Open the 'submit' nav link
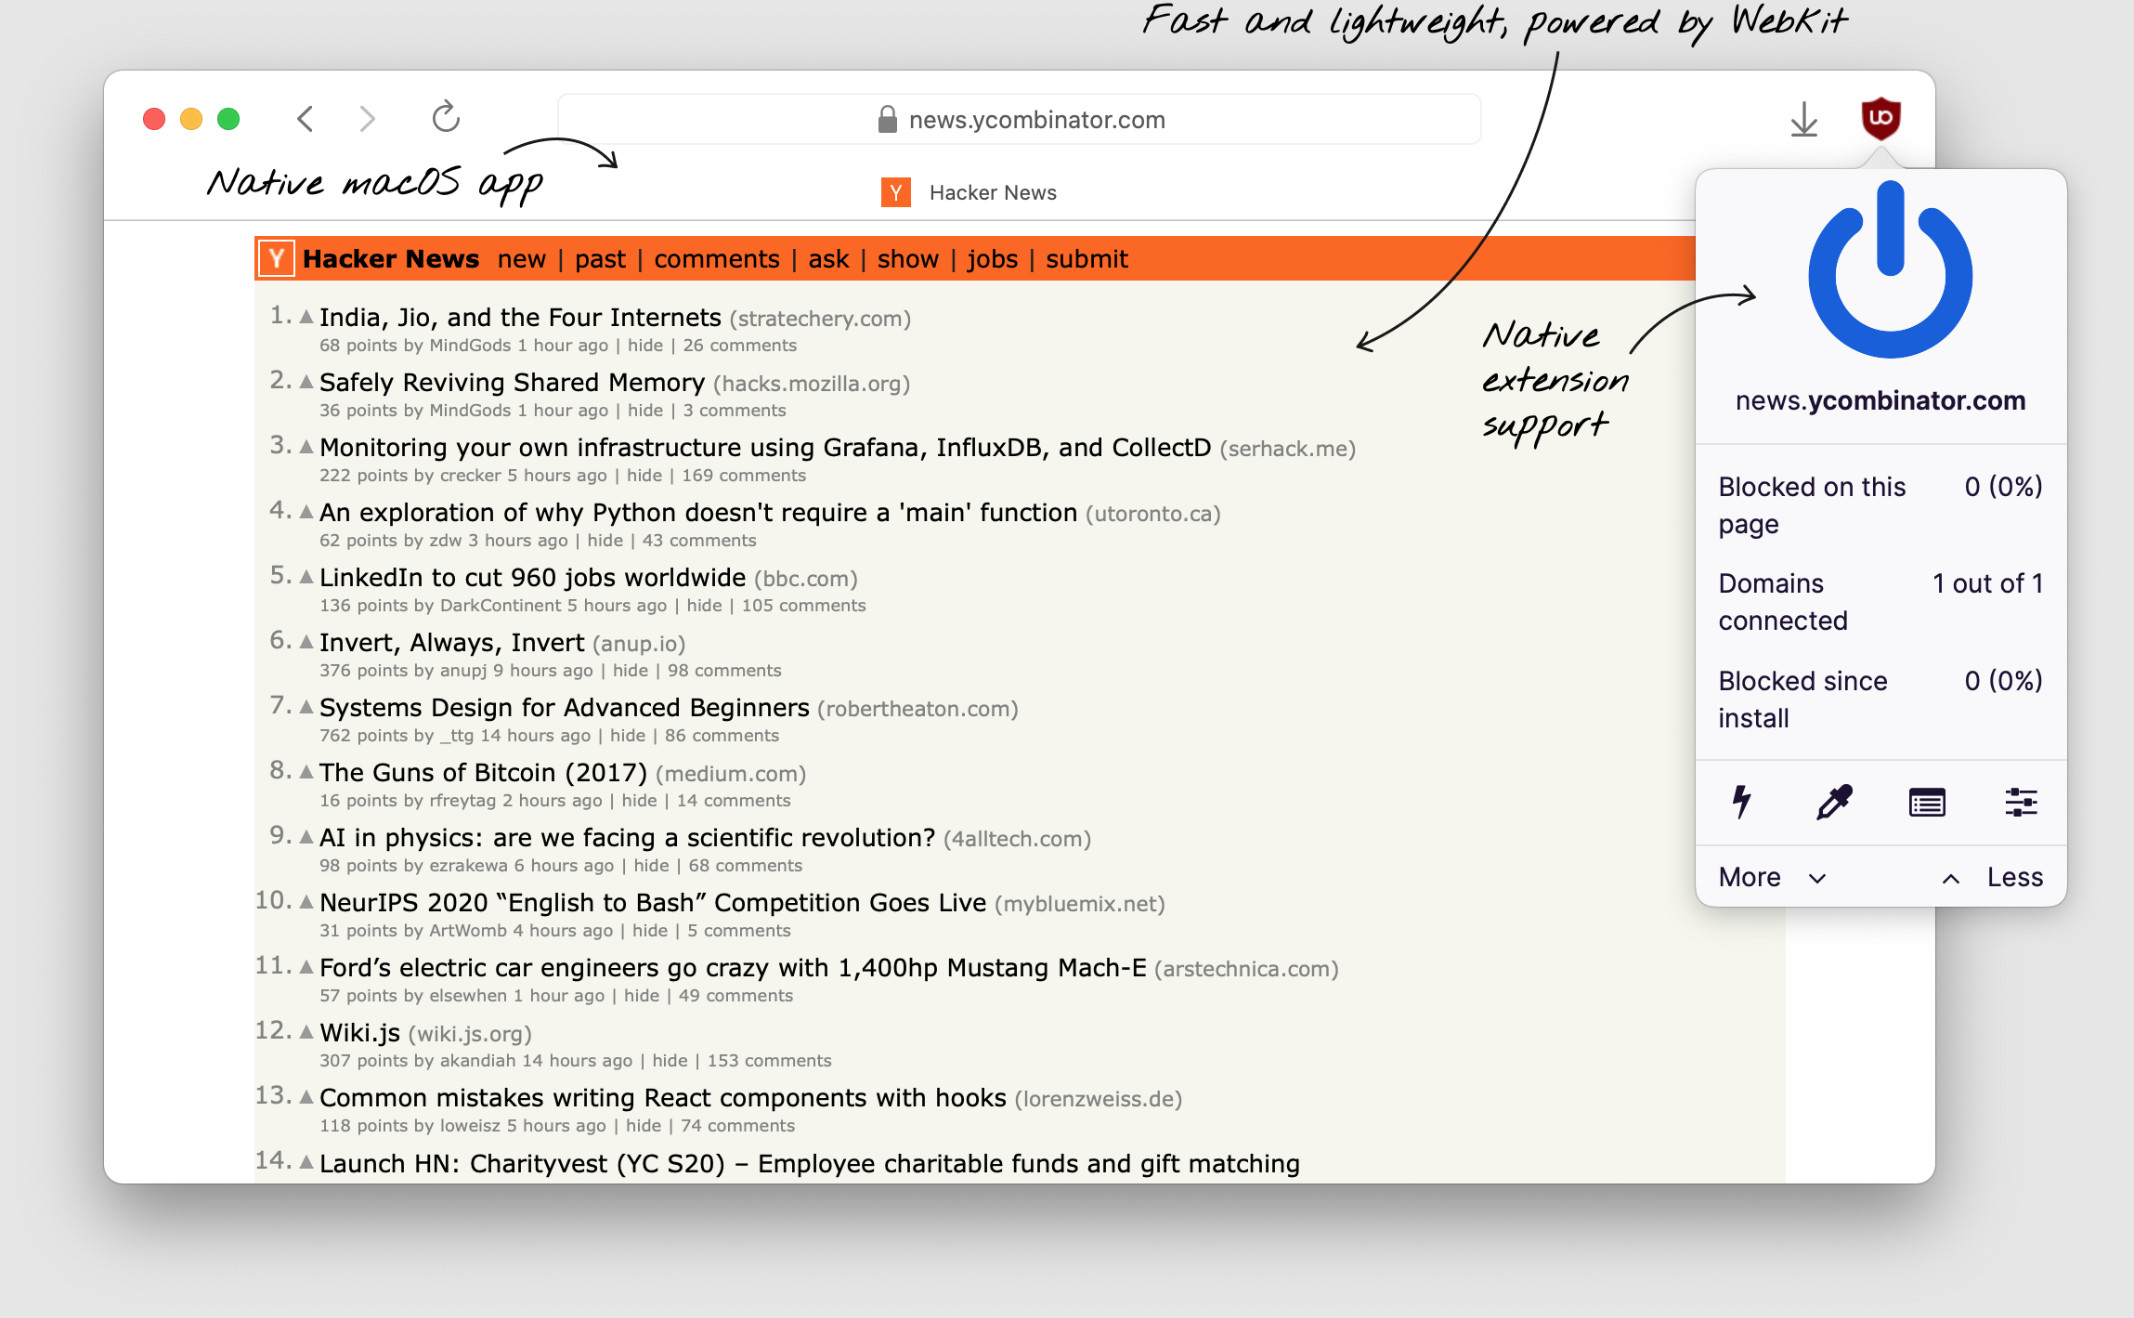Viewport: 2134px width, 1318px height. (x=1087, y=259)
